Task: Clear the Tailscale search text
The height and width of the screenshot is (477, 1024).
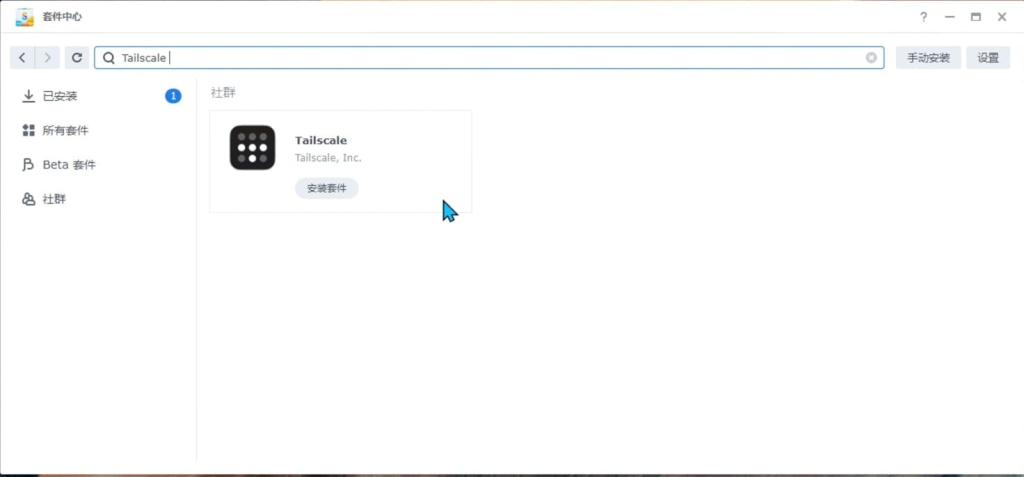Action: [871, 58]
